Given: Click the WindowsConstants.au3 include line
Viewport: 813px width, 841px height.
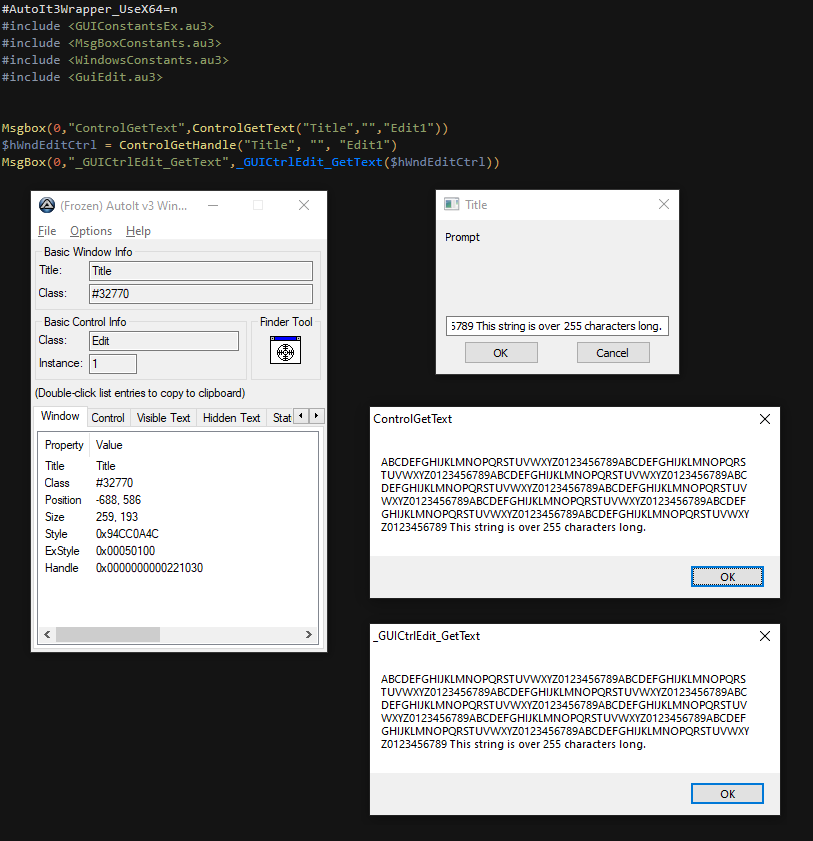Looking at the screenshot, I should (115, 60).
